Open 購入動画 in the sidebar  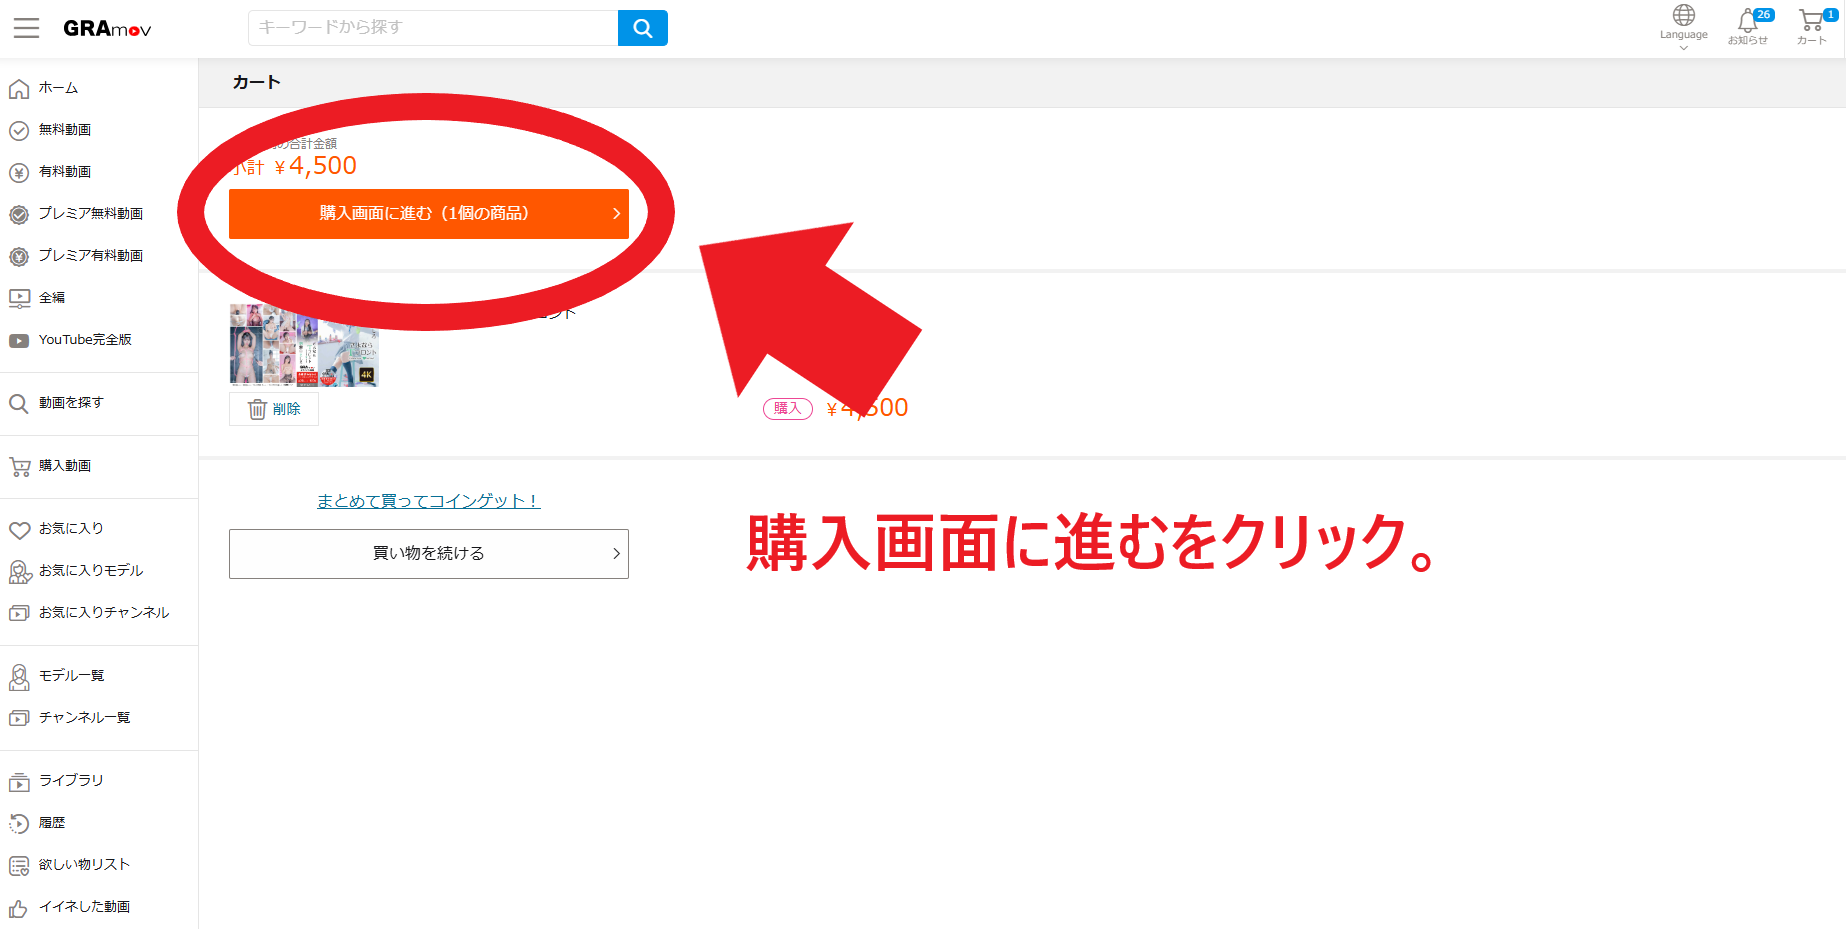pos(64,466)
